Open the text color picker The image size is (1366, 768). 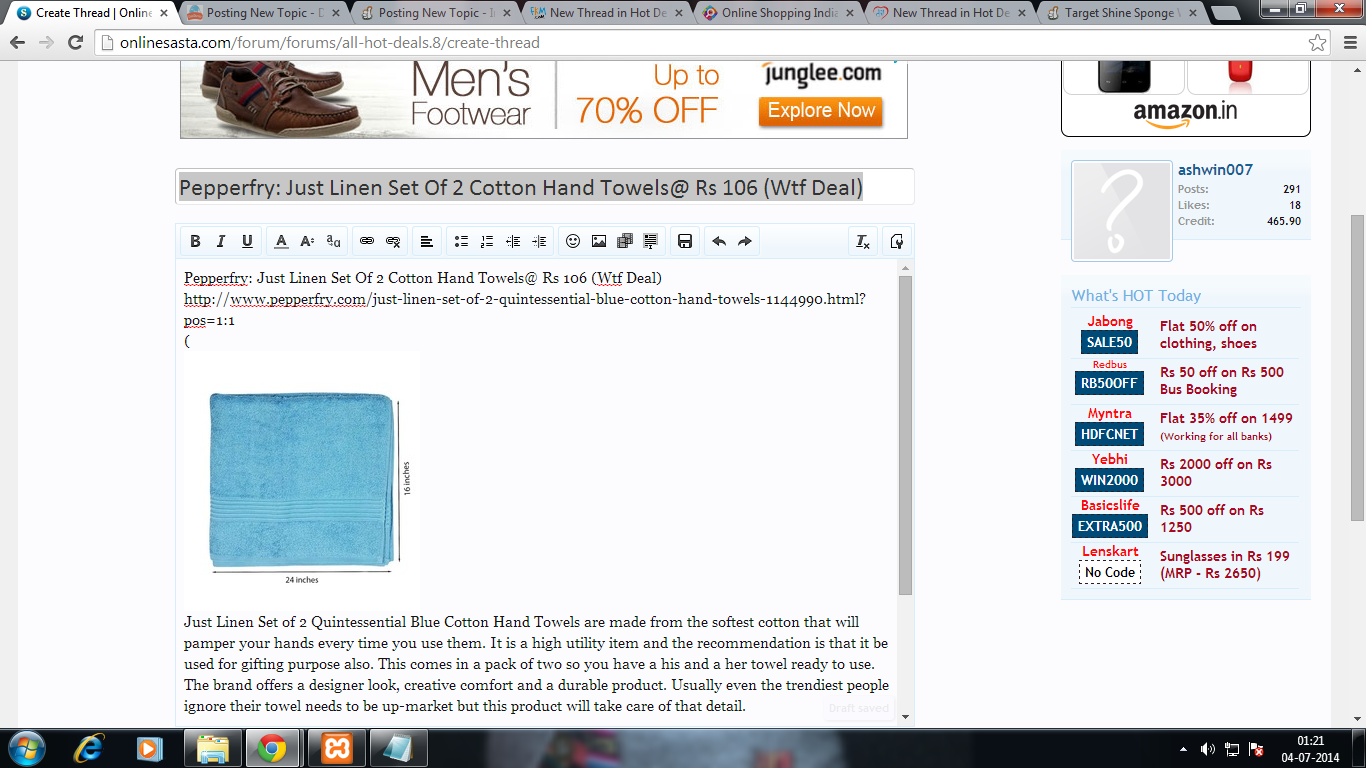click(x=282, y=241)
